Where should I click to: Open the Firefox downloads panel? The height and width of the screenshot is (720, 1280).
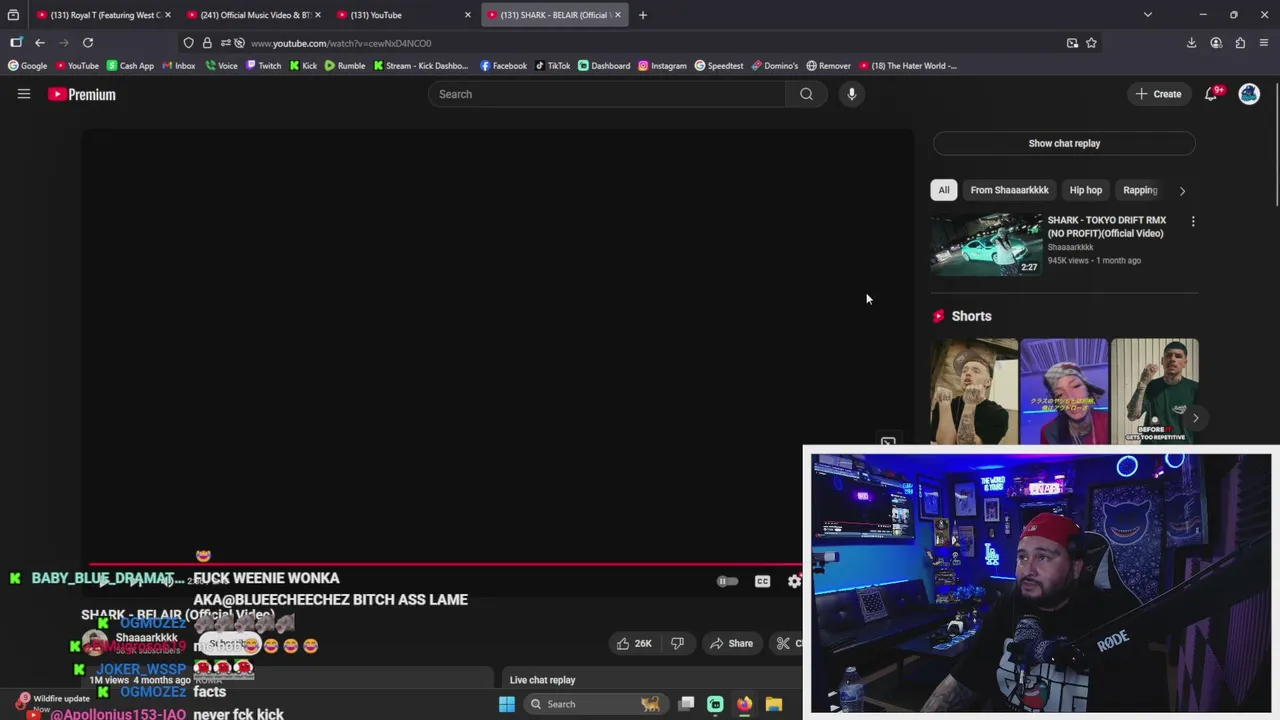coord(1191,43)
